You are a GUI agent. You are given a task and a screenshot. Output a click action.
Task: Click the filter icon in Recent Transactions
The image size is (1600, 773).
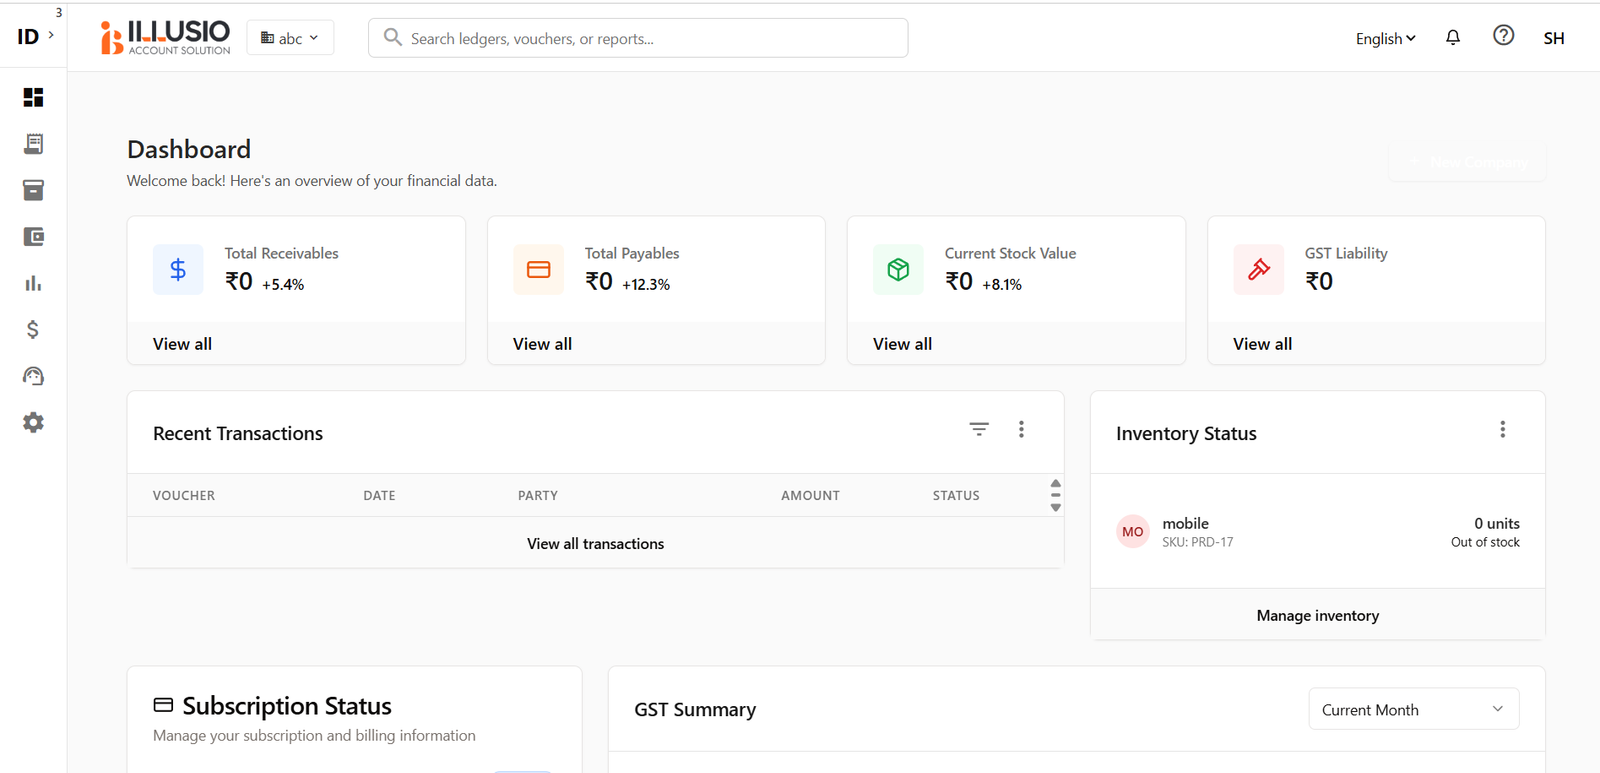click(979, 429)
